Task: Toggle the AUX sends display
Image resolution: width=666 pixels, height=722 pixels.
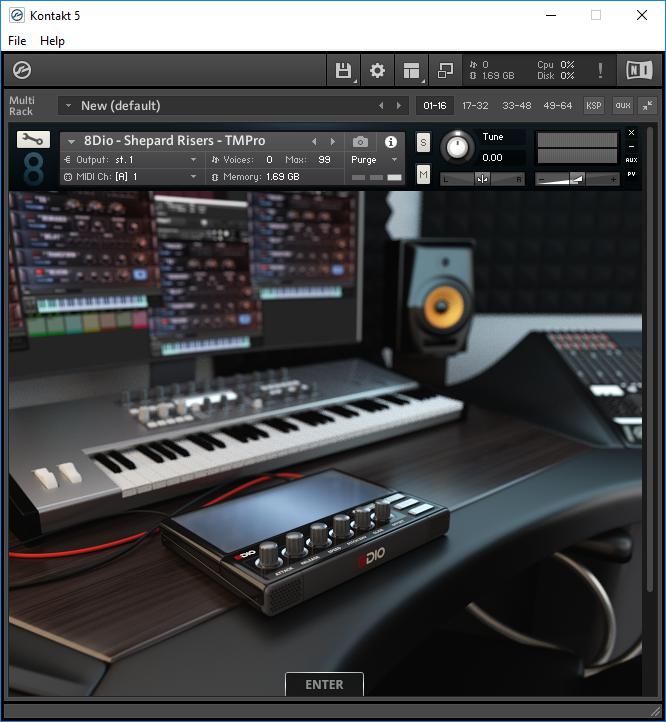Action: pyautogui.click(x=631, y=160)
